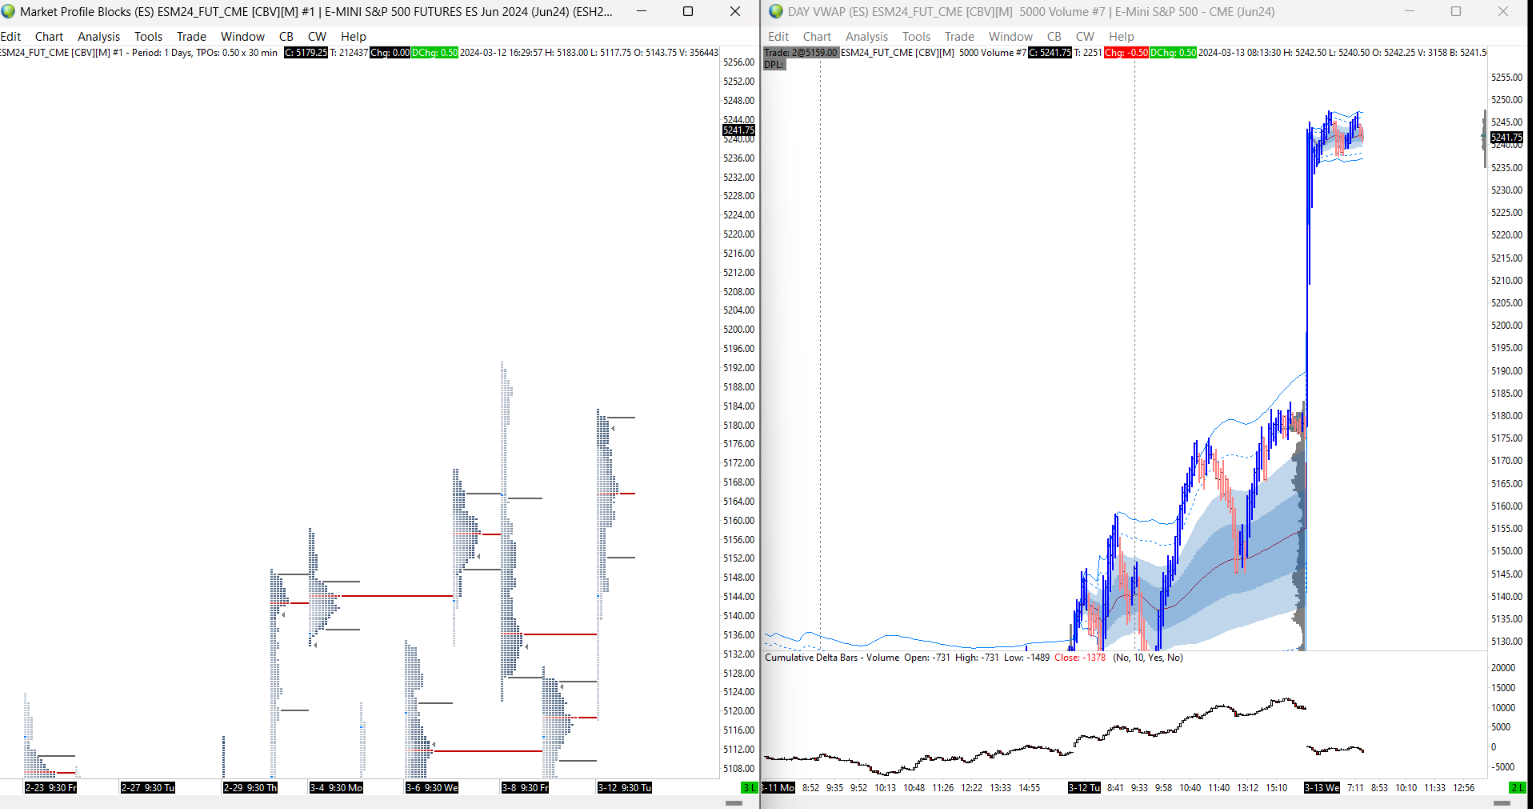Open Trade menu in Market Profile Blocks window
1533x809 pixels.
coord(191,37)
